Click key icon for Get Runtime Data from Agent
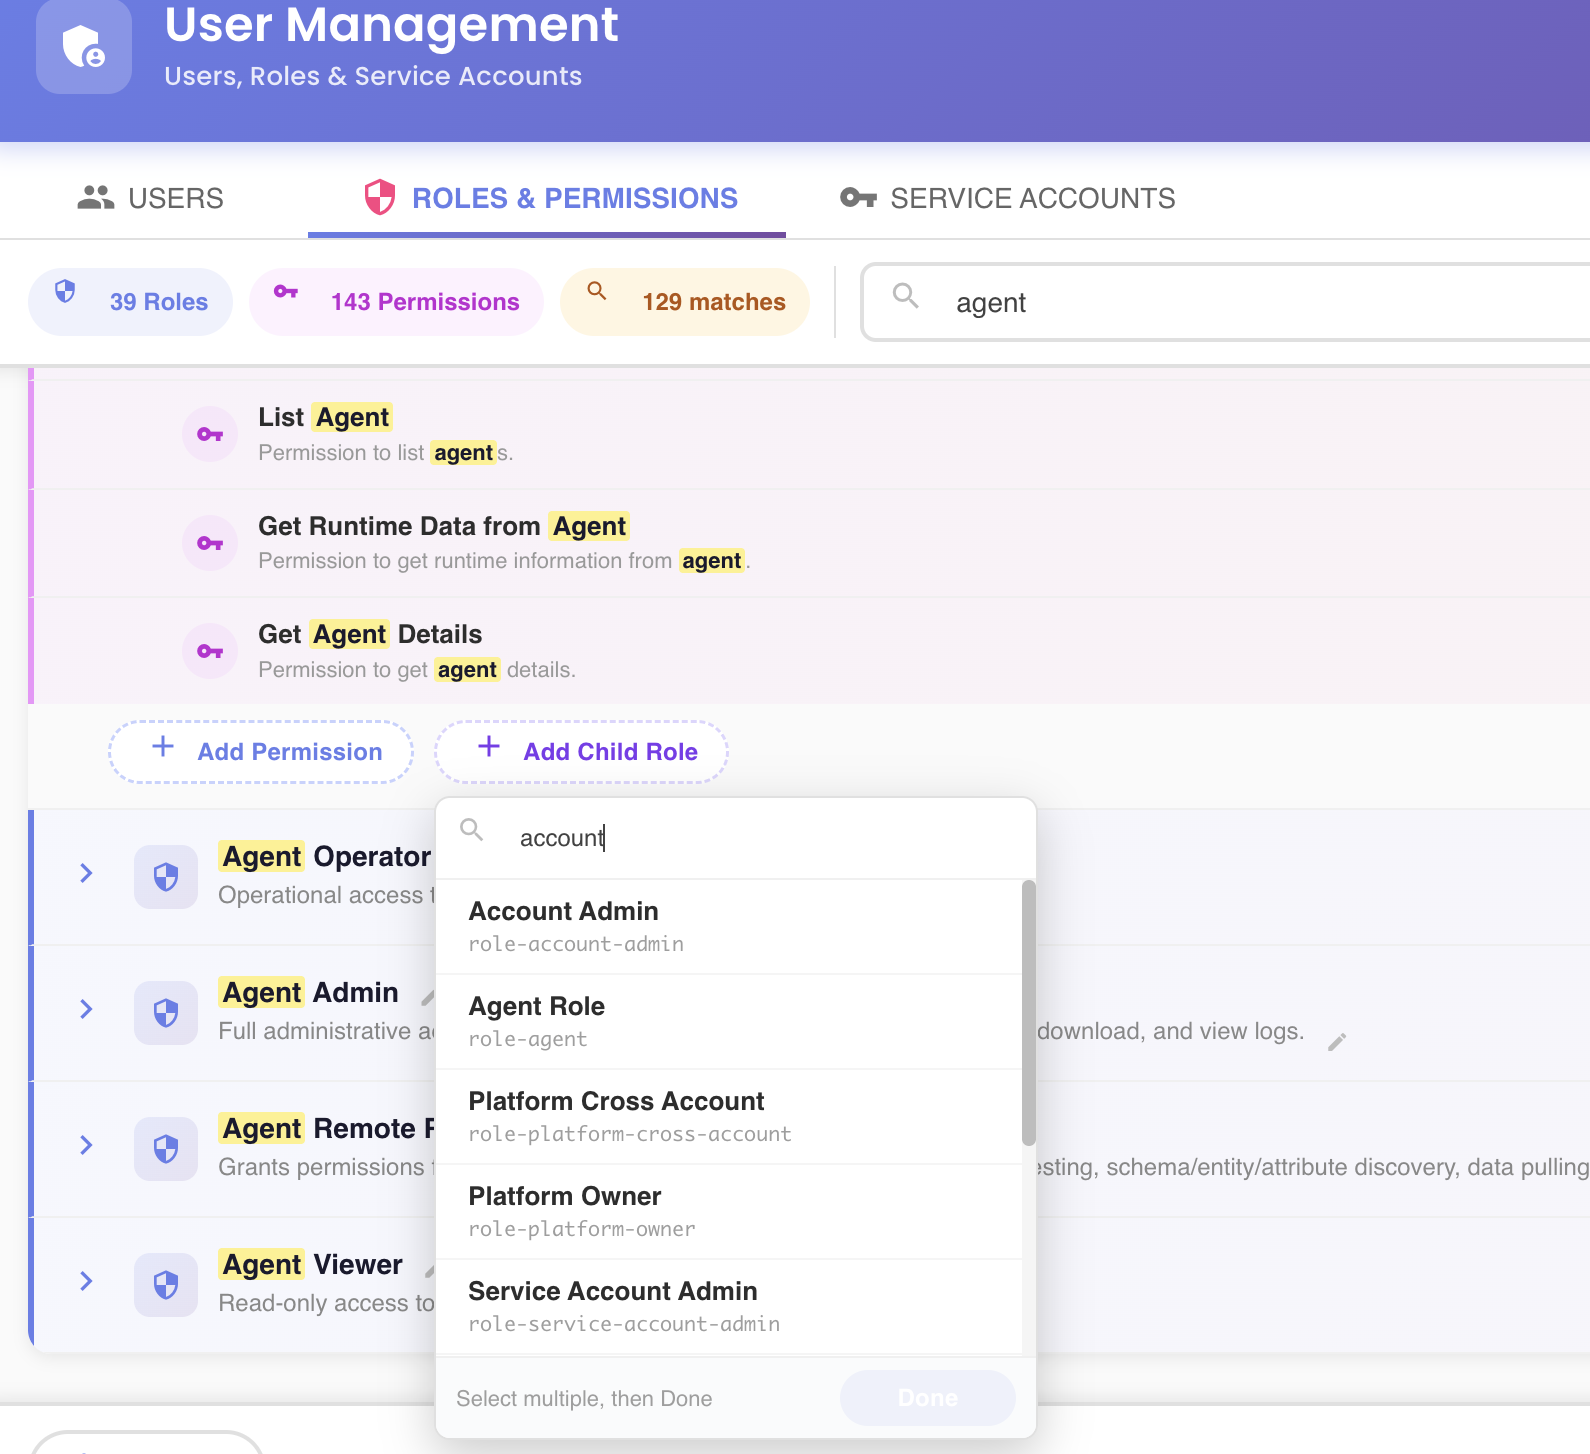 click(x=210, y=543)
